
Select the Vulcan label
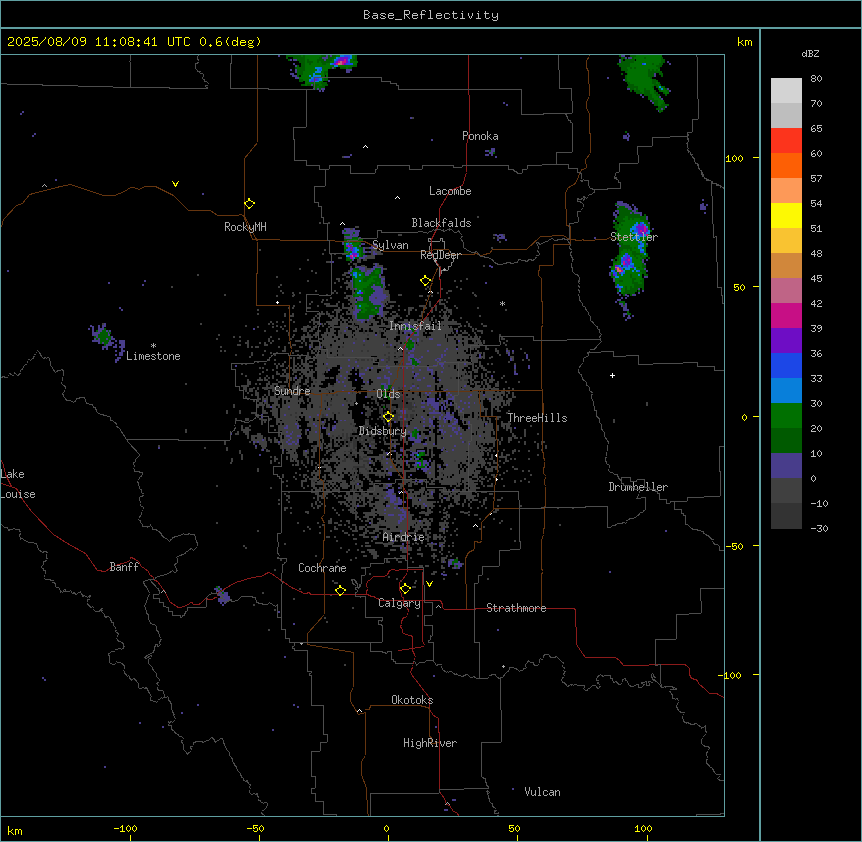coord(542,792)
